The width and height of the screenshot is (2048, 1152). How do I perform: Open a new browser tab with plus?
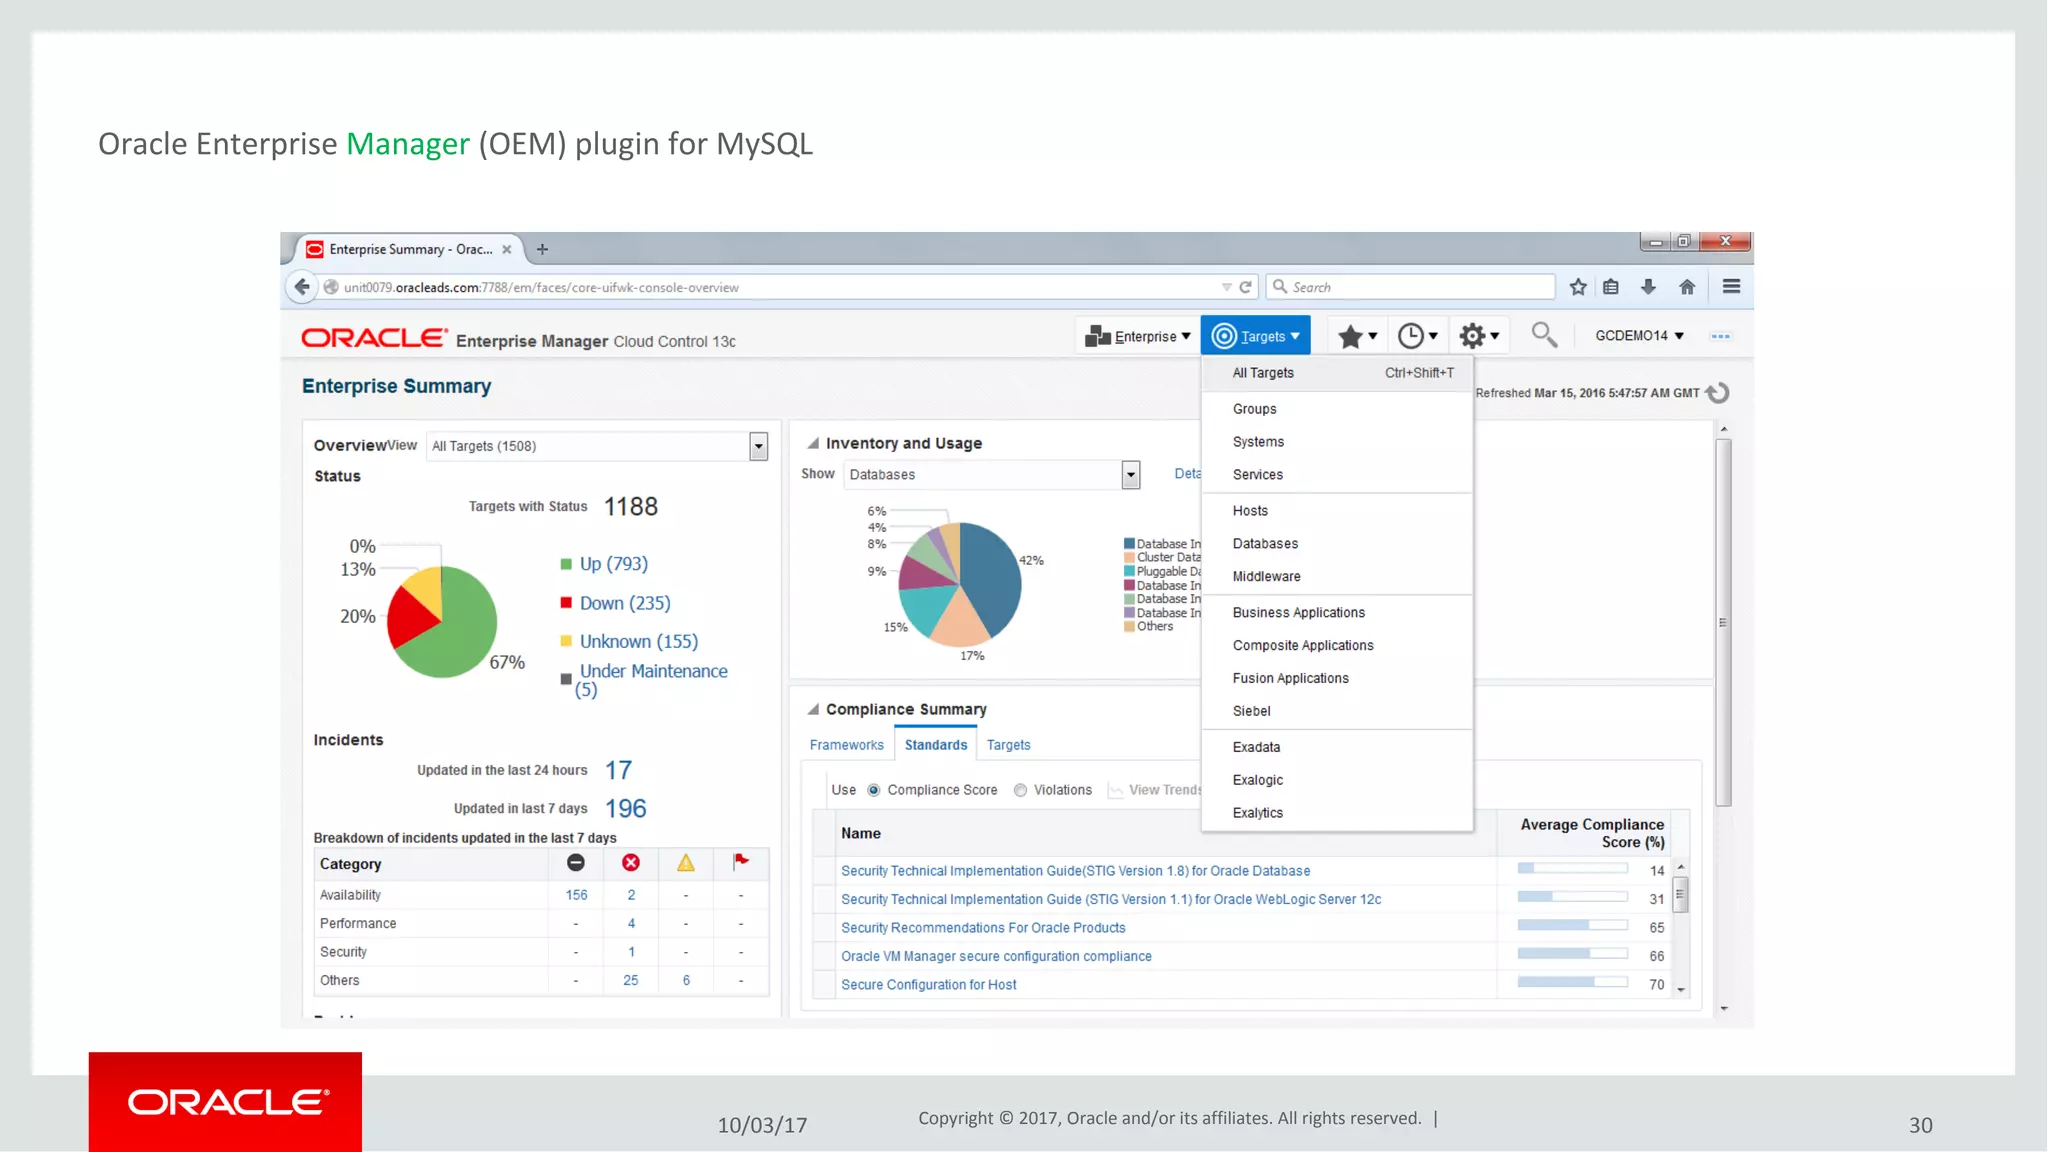542,250
